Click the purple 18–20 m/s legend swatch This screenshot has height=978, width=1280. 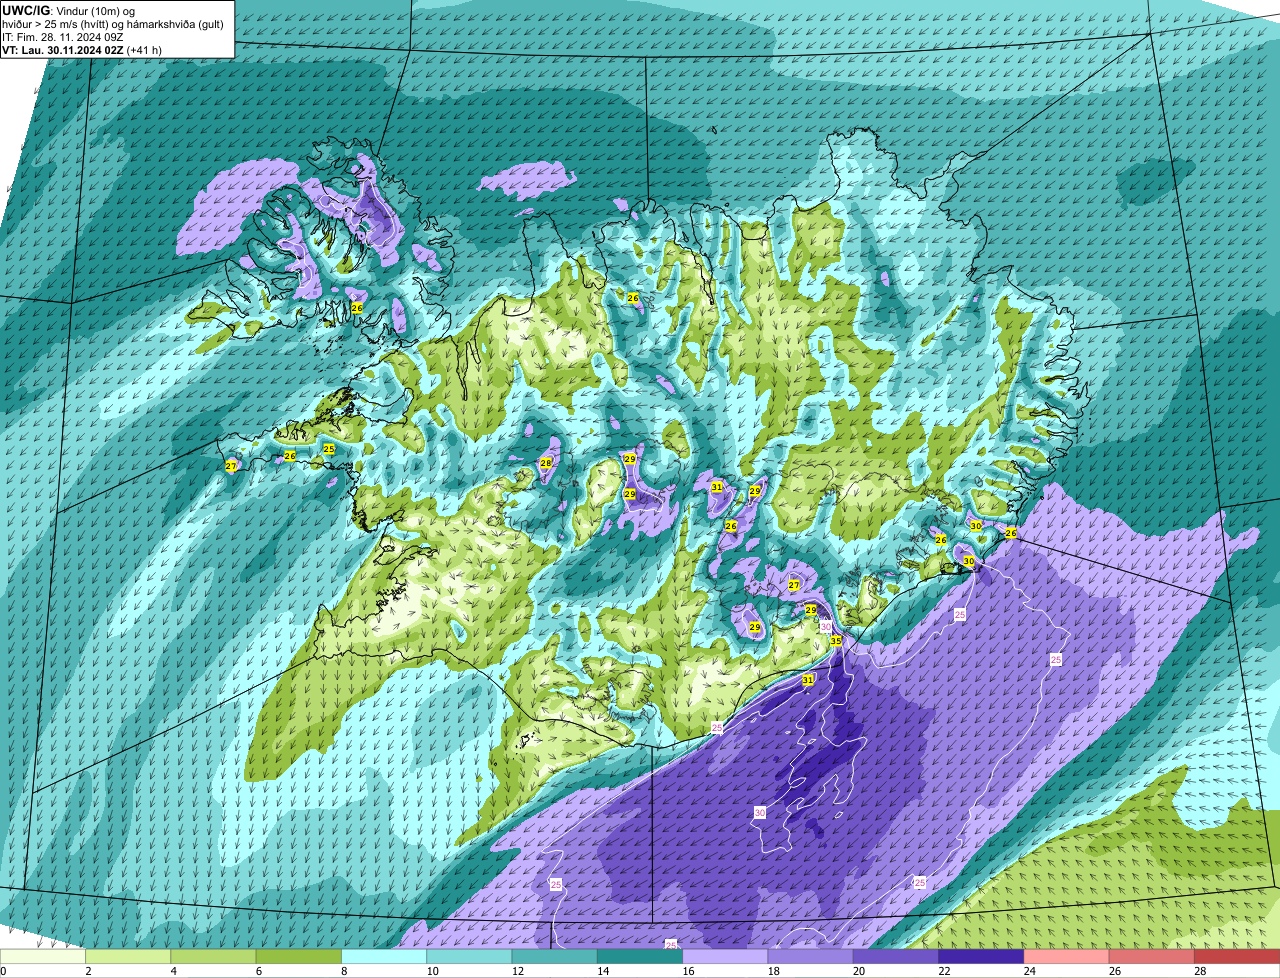tap(811, 956)
